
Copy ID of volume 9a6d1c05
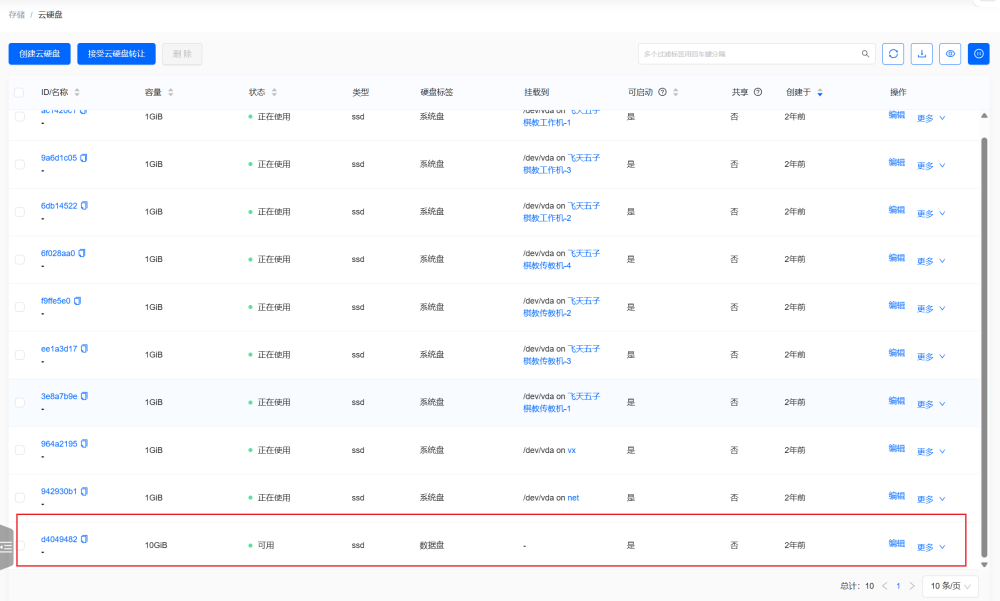click(x=84, y=158)
